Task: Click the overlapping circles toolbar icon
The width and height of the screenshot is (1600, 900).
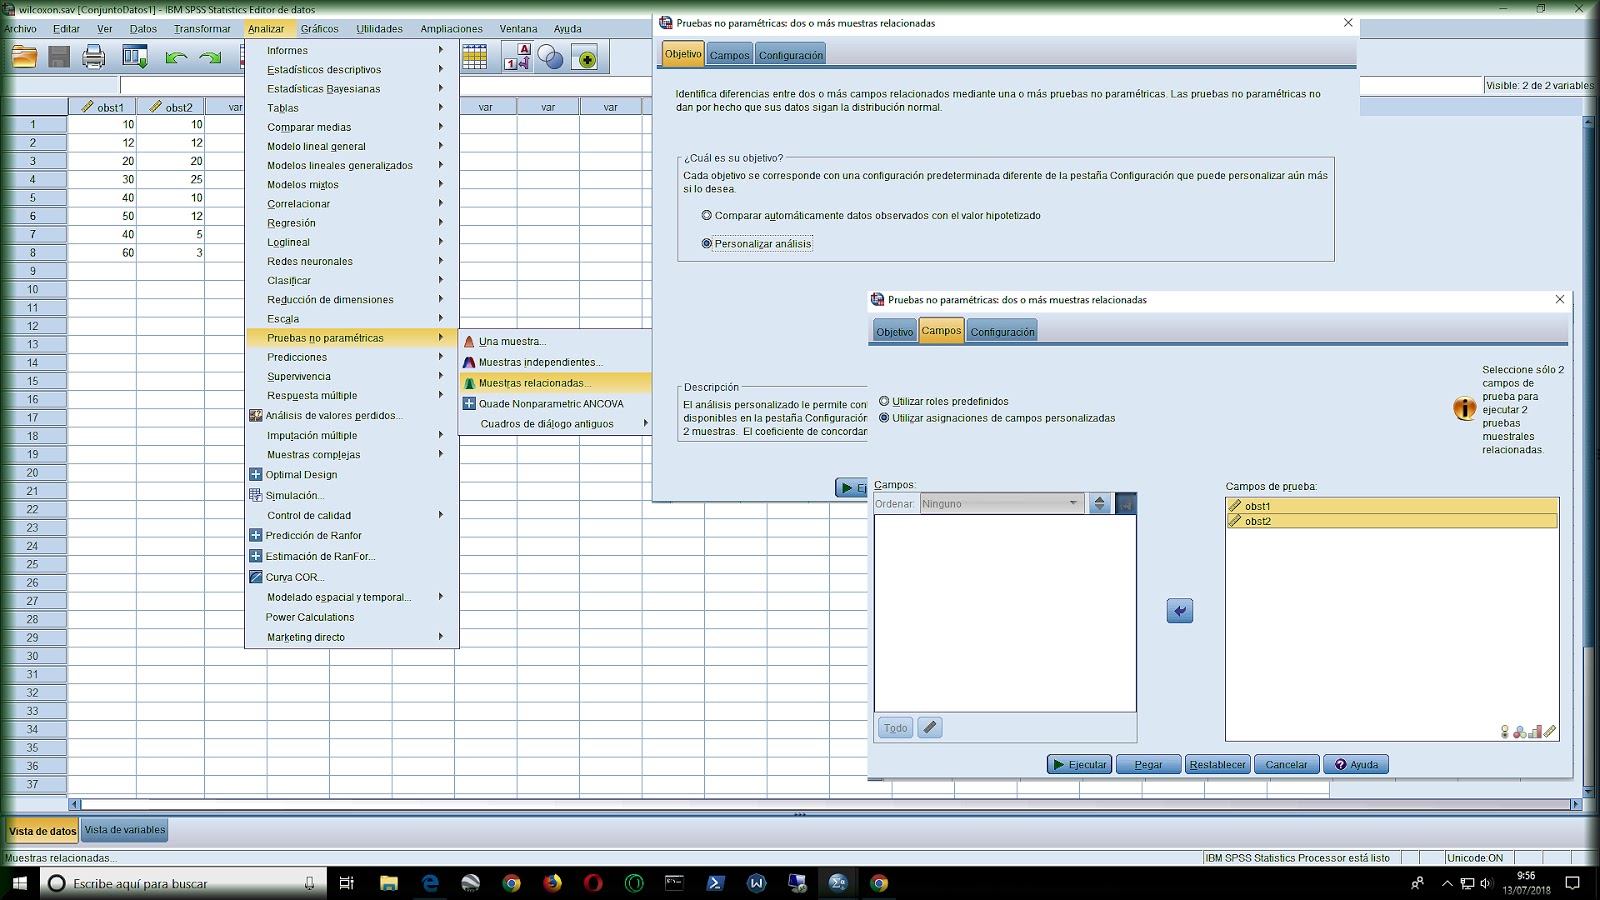Action: click(551, 57)
